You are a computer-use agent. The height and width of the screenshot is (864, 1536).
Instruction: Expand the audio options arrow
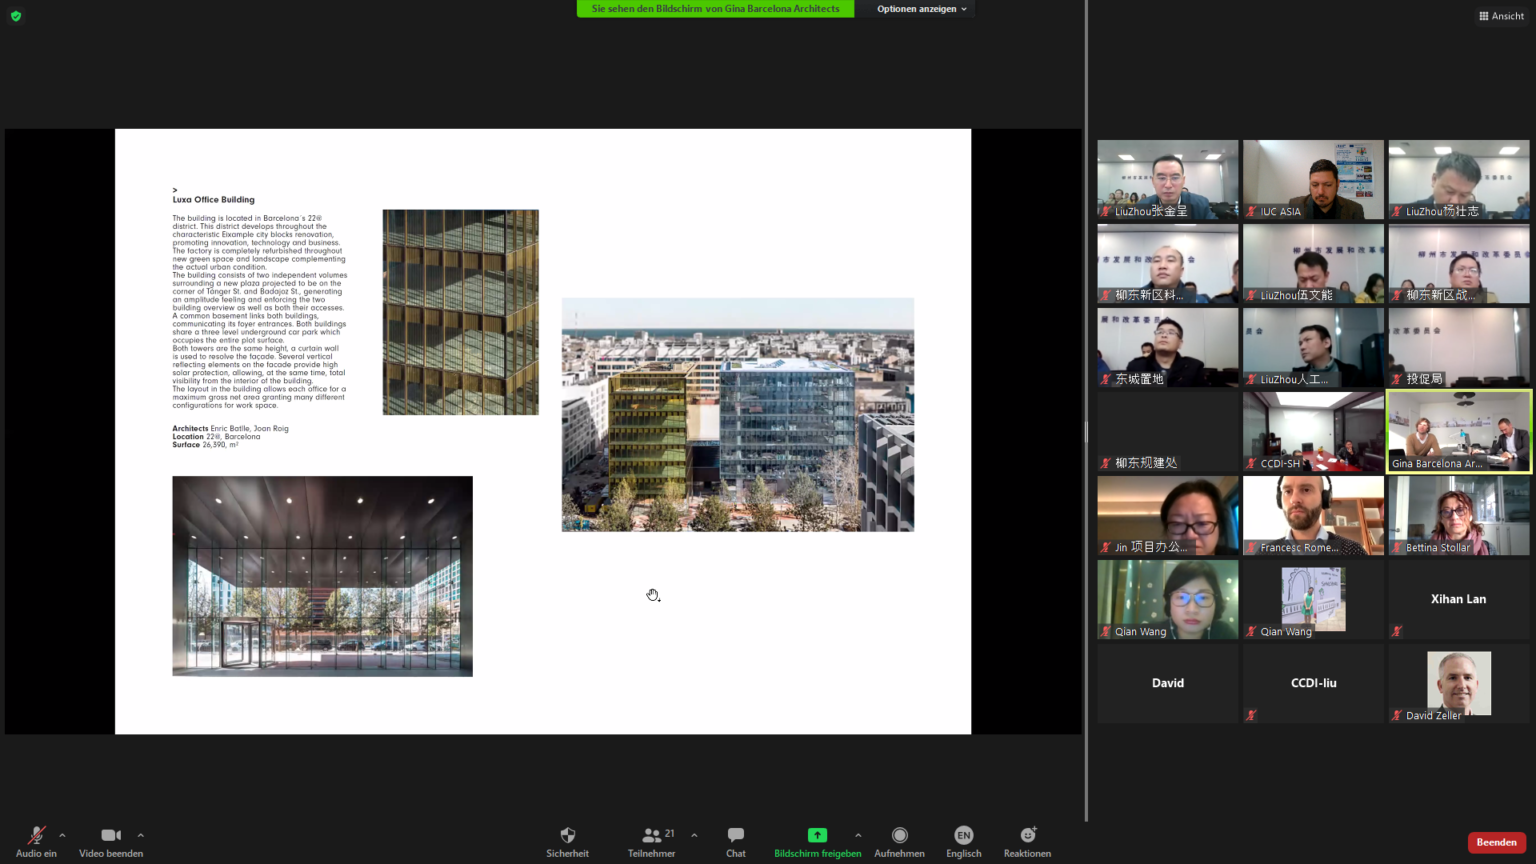point(62,835)
